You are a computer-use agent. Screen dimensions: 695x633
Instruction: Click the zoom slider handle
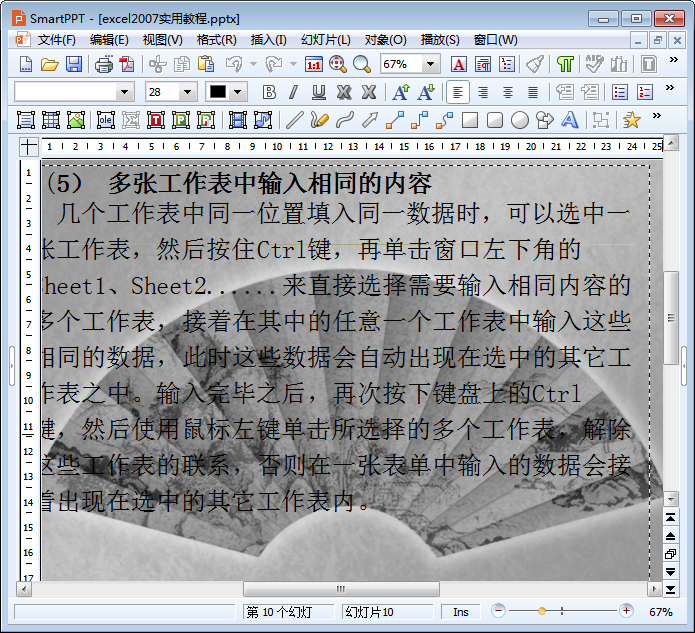tap(542, 611)
